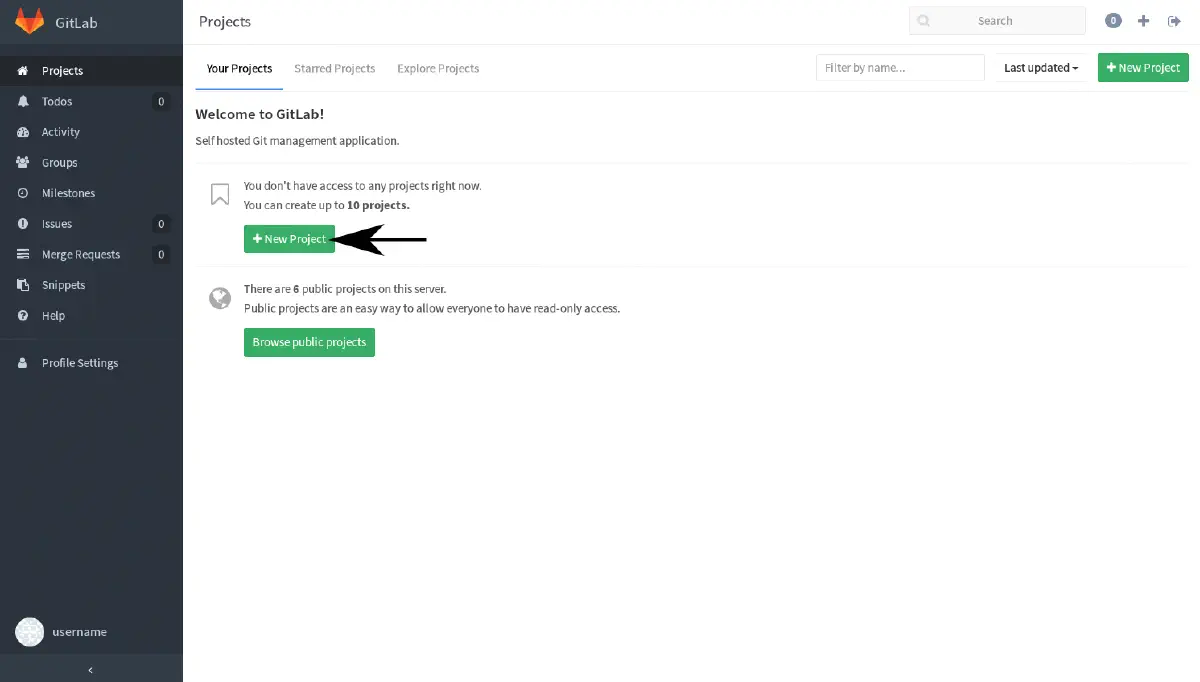Click the green New Project button top right

point(1143,68)
